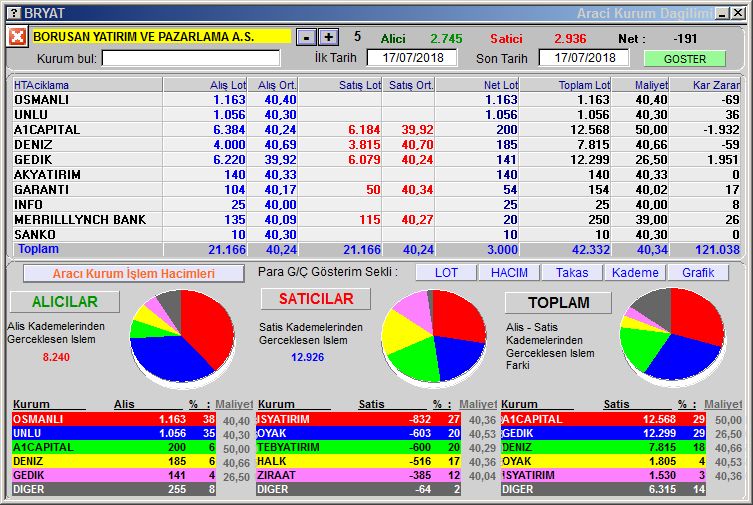
Task: Select the GARANTI row
Action: pos(376,189)
